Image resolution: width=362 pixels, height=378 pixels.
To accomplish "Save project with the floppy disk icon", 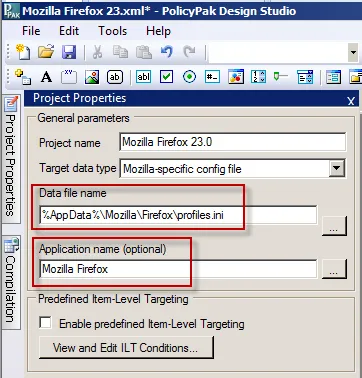I will 69,52.
